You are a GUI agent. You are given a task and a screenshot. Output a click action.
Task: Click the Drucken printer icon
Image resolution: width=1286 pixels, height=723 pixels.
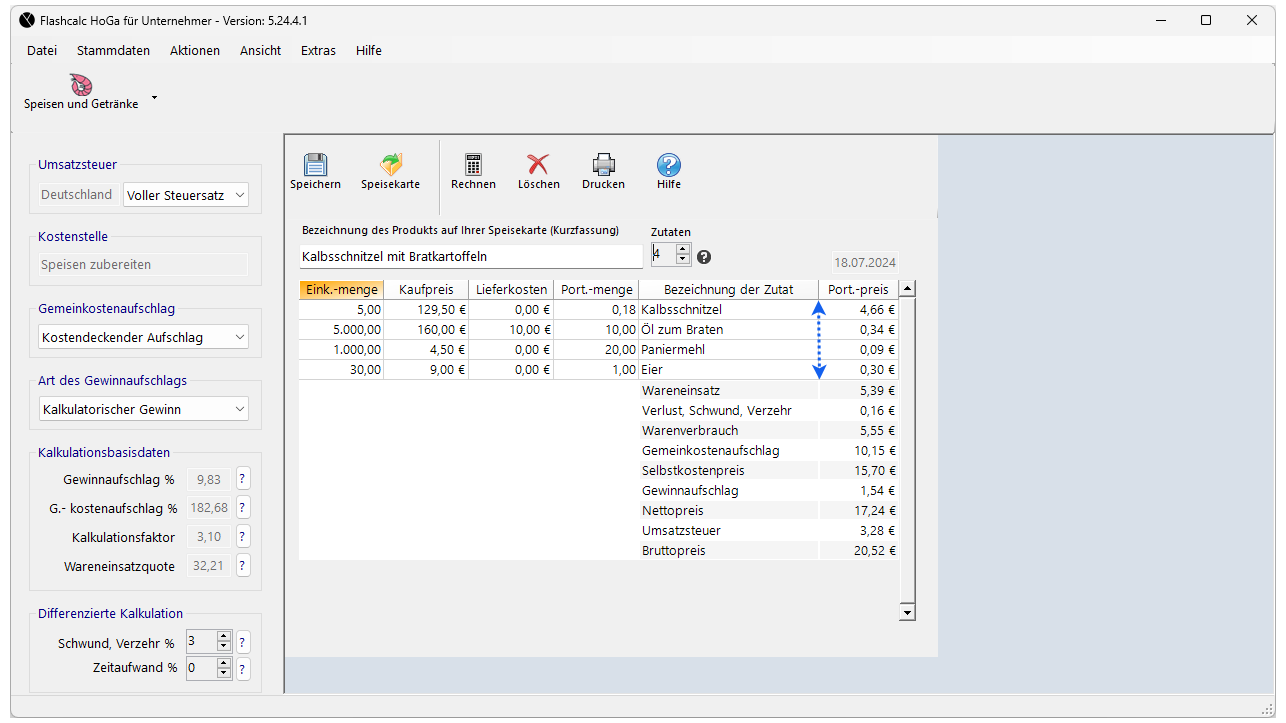click(x=603, y=165)
